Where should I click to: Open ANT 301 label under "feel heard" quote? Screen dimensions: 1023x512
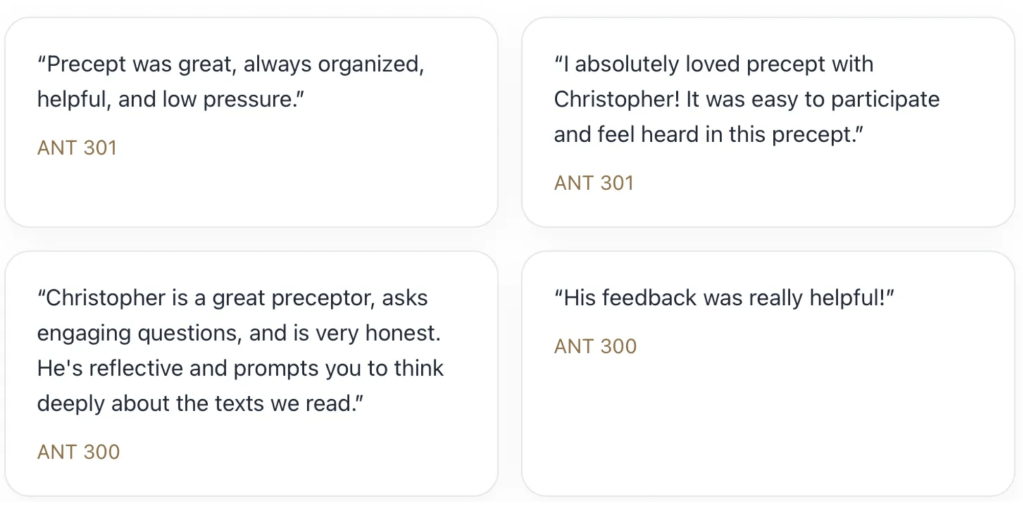coord(594,183)
